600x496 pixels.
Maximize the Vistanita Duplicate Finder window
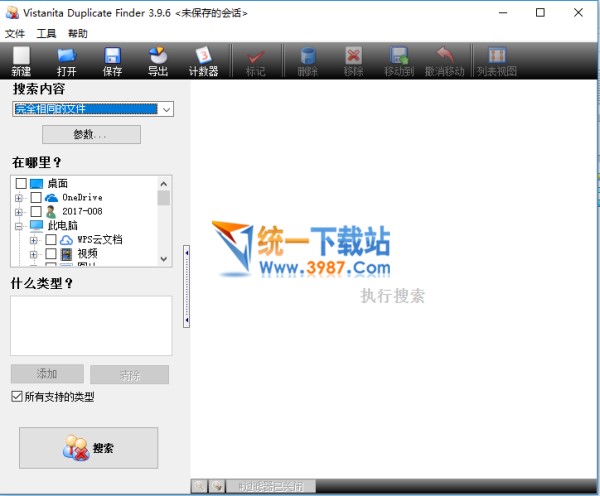(x=540, y=13)
